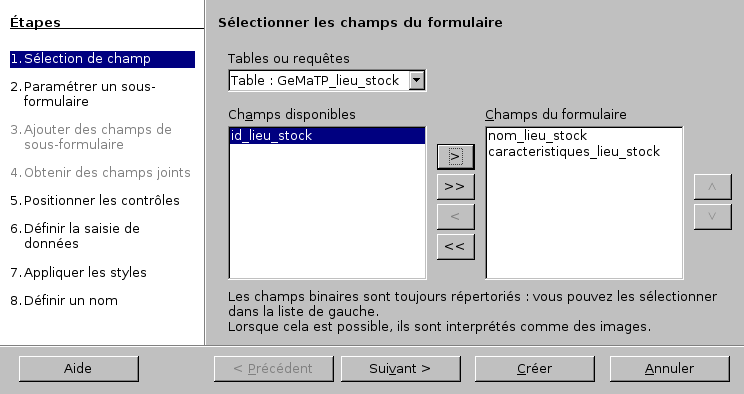This screenshot has width=744, height=394.
Task: Select nom_lieu_stock in Champs du formulaire
Action: (x=537, y=136)
